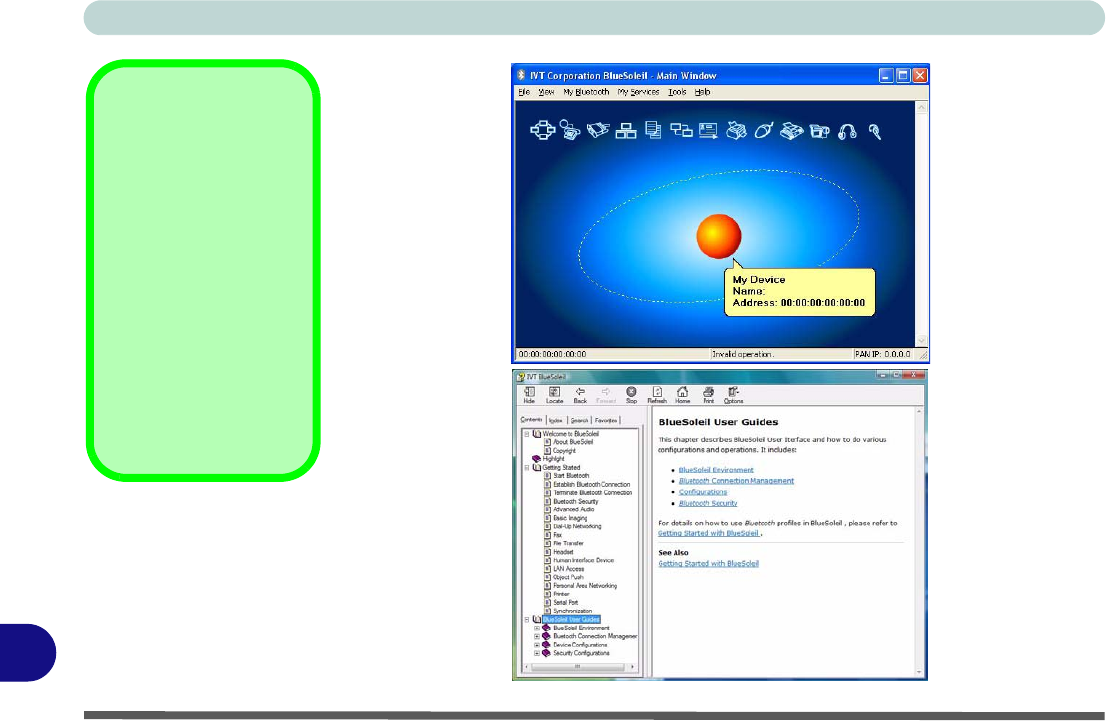This screenshot has width=1106, height=721.
Task: Expand the BlueSoleil Environment node
Action: [537, 628]
